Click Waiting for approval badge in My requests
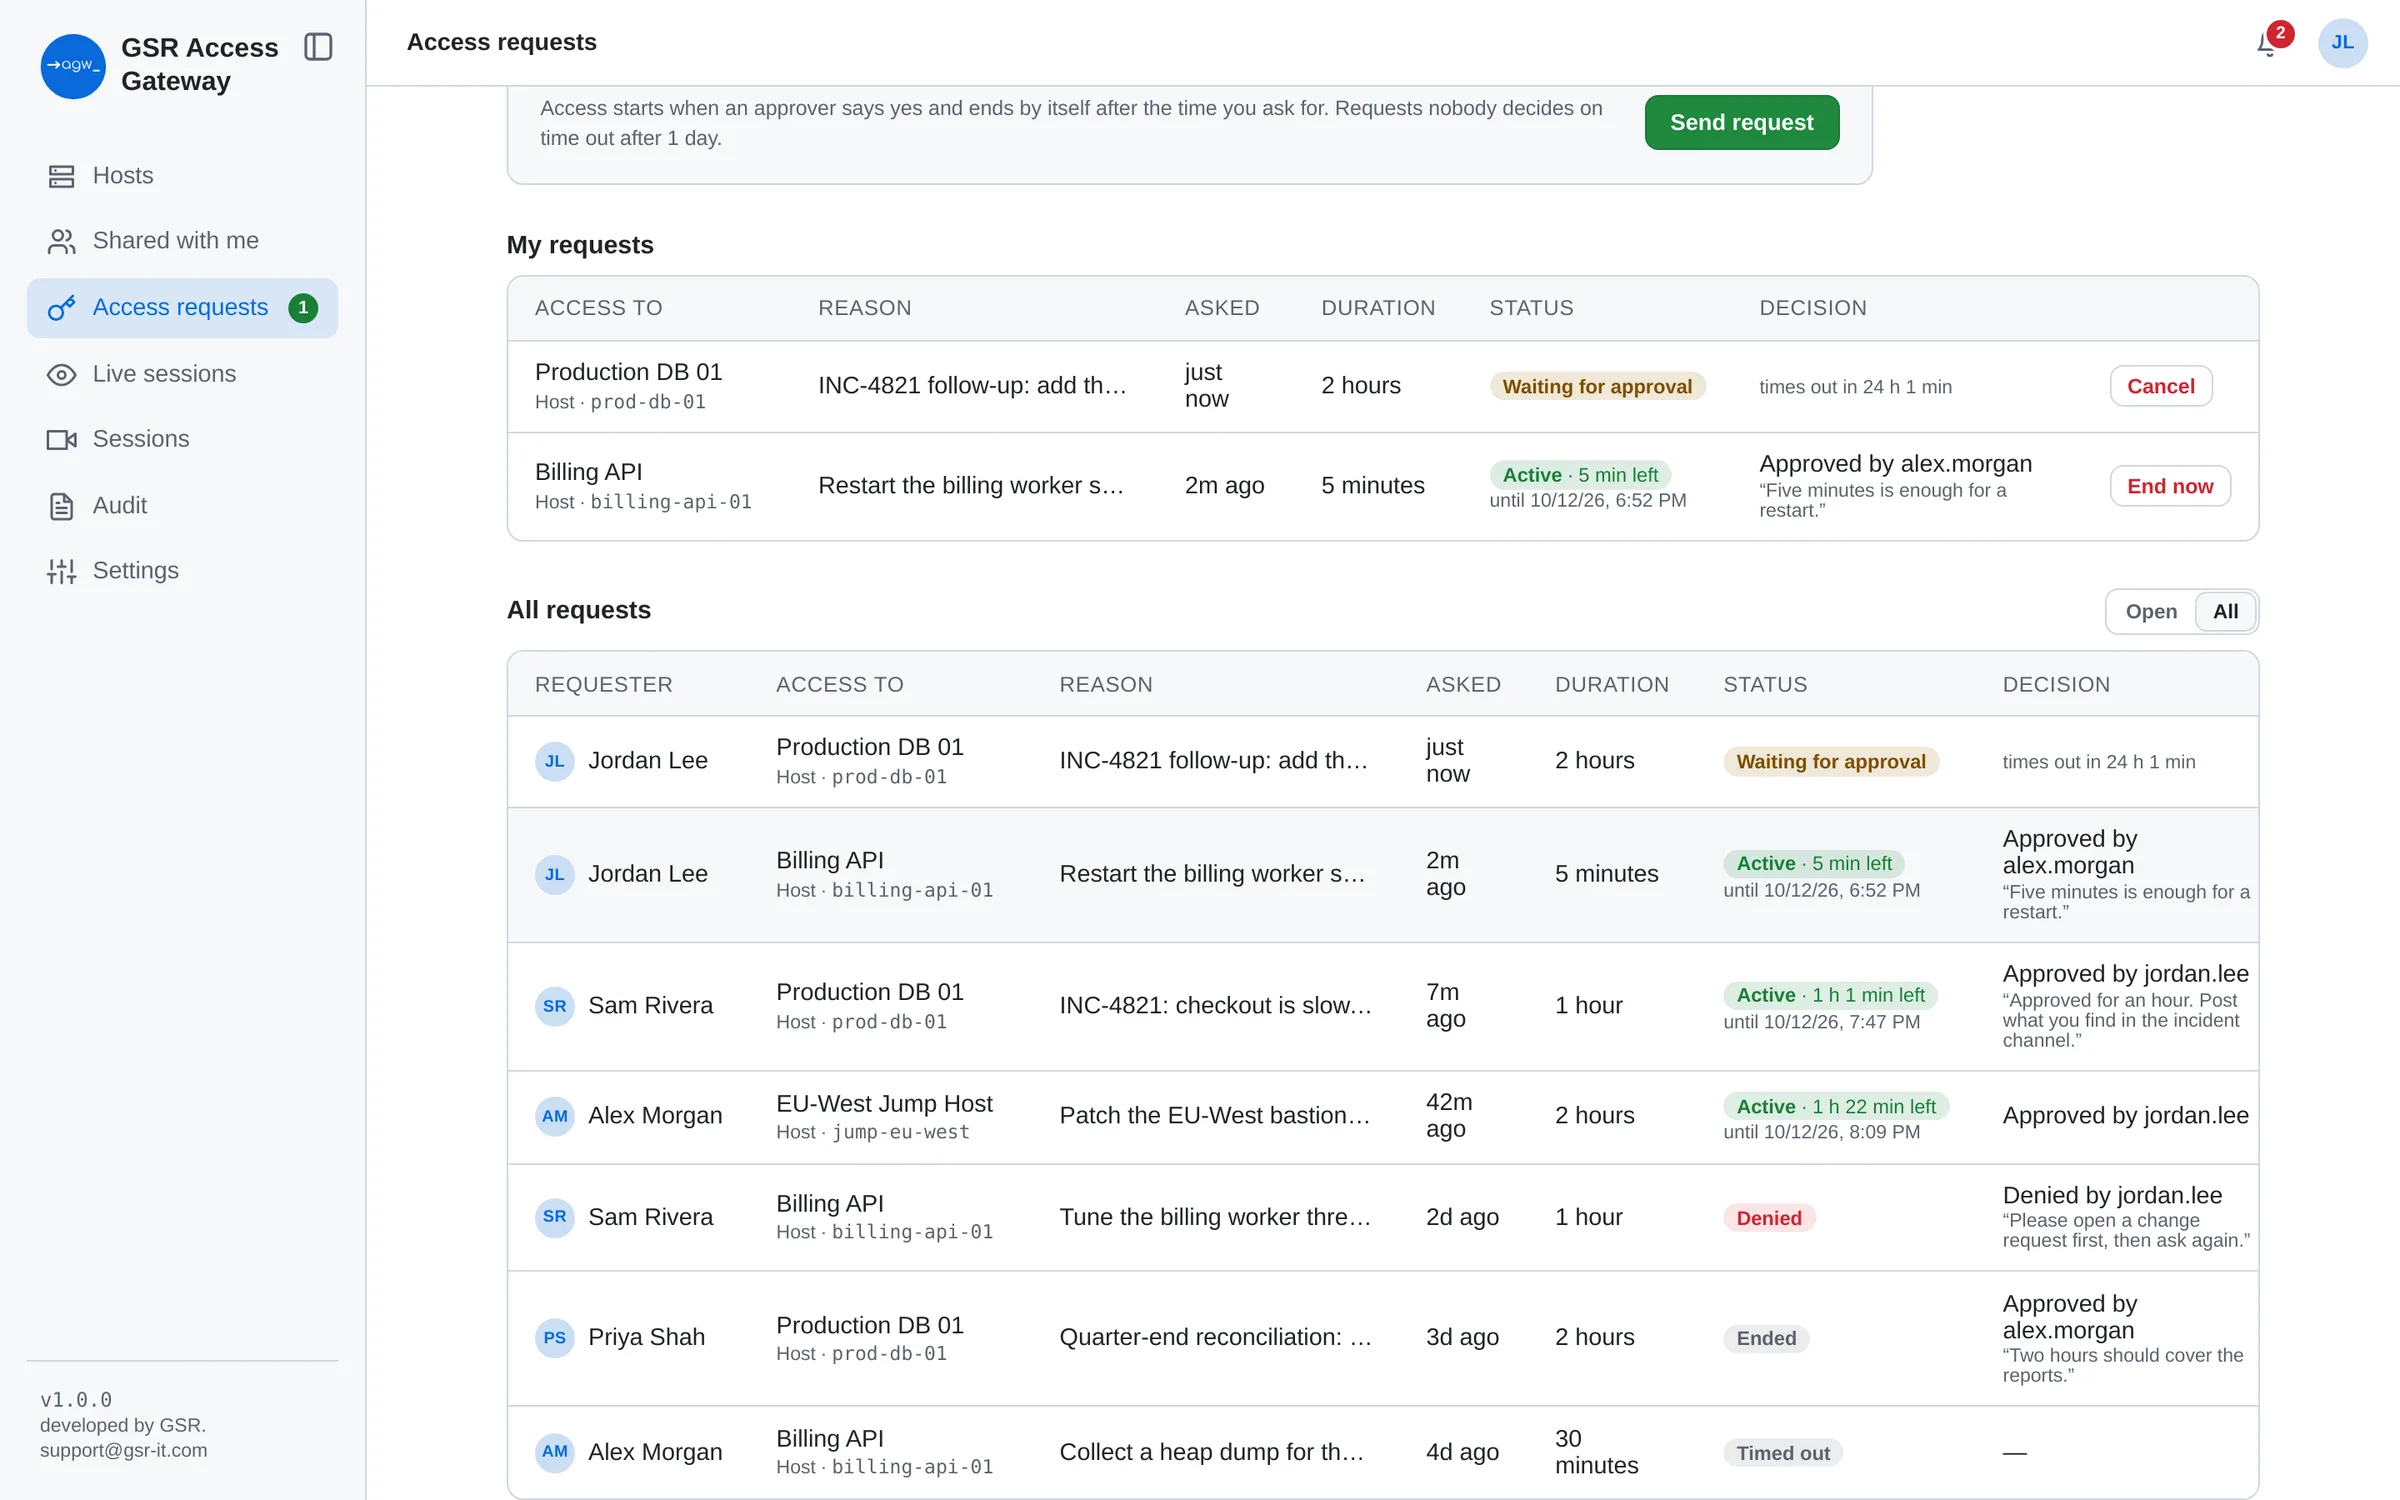 [1597, 387]
